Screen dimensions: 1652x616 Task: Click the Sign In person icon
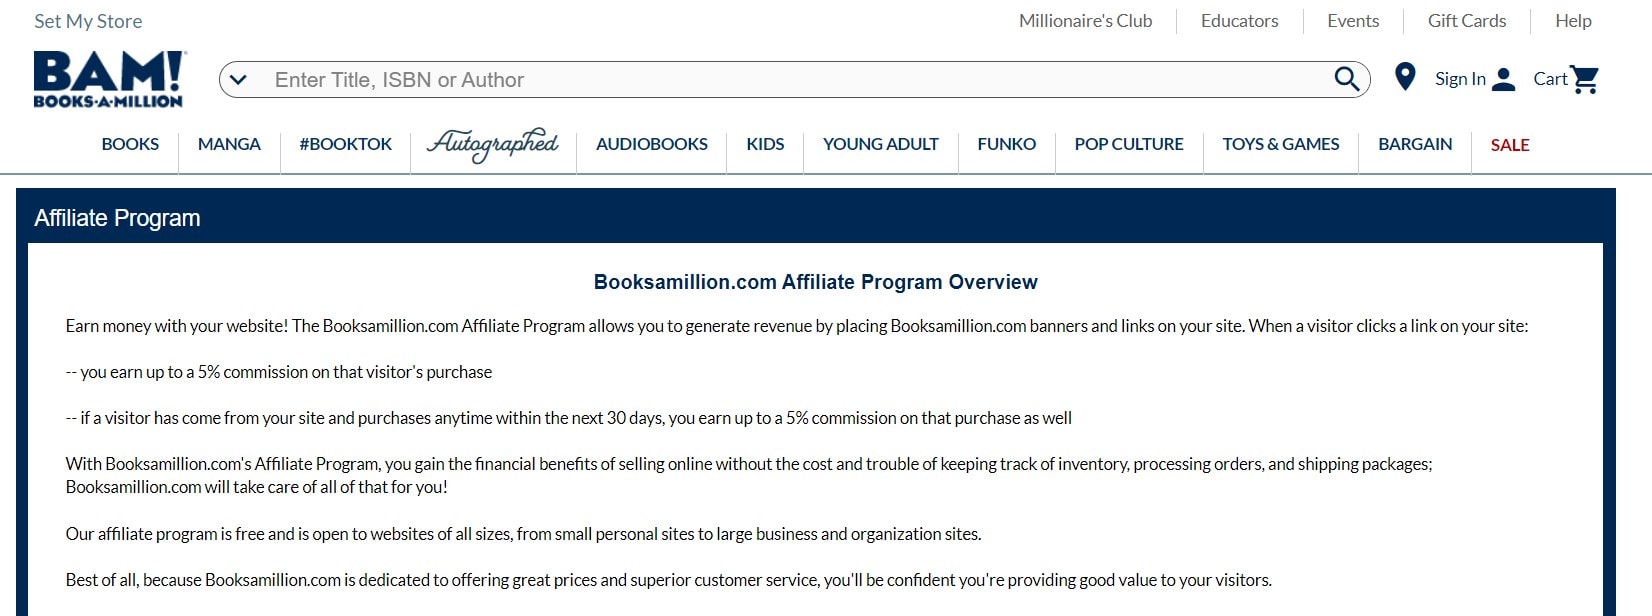[1503, 80]
